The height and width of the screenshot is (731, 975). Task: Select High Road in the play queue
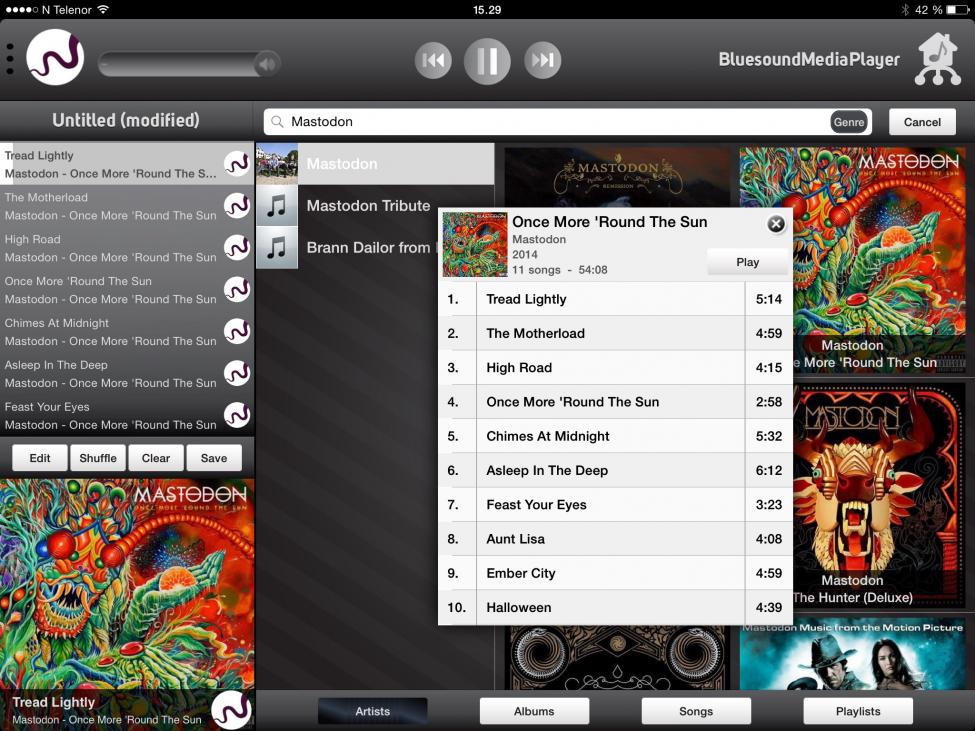127,248
